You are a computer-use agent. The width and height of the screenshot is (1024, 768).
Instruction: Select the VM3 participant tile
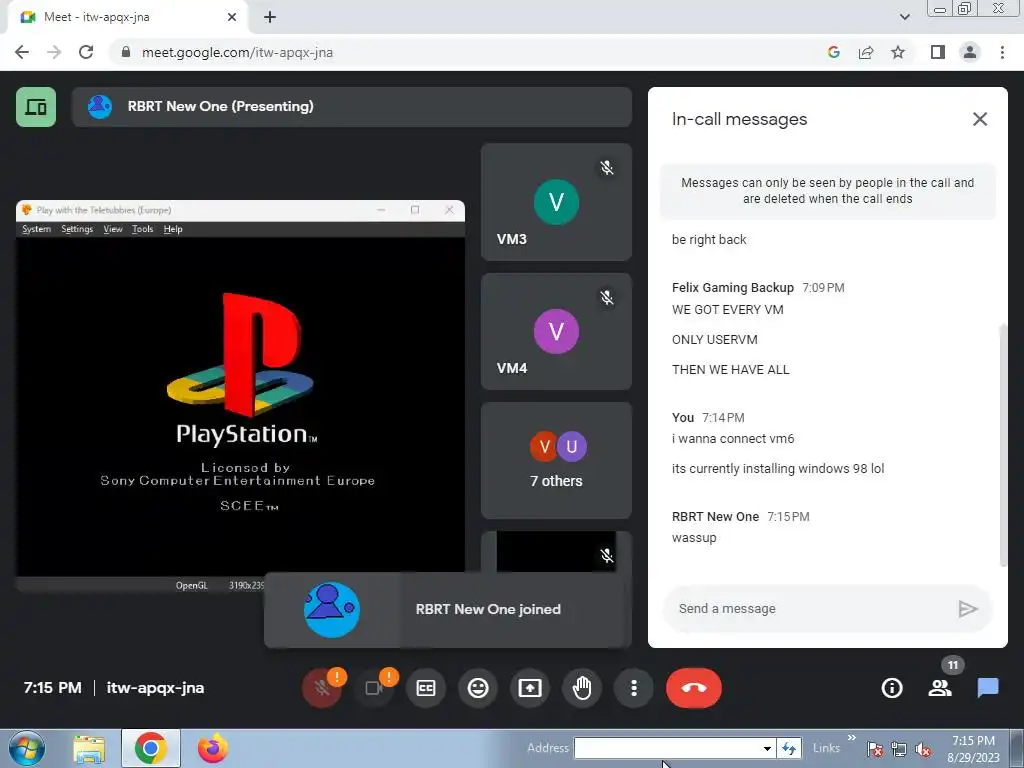click(556, 202)
